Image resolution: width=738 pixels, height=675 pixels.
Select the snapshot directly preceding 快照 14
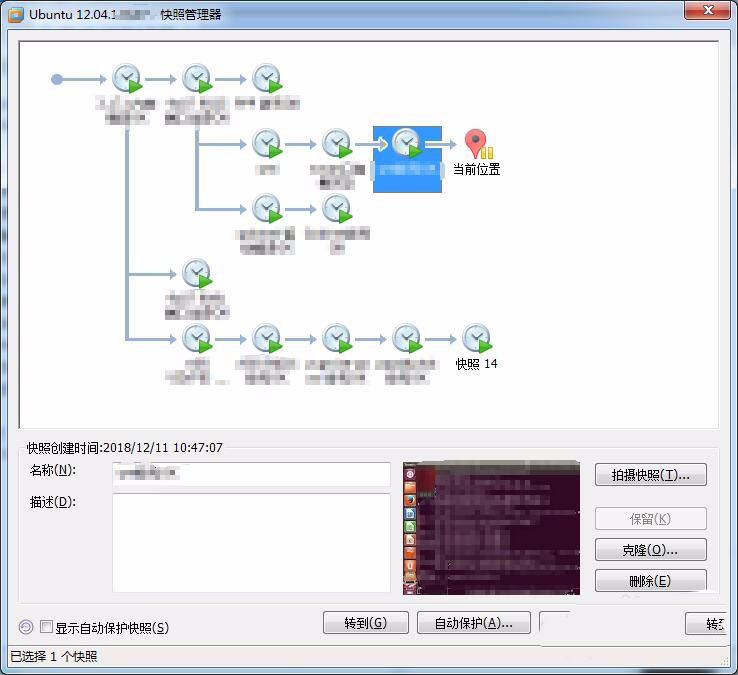point(406,339)
